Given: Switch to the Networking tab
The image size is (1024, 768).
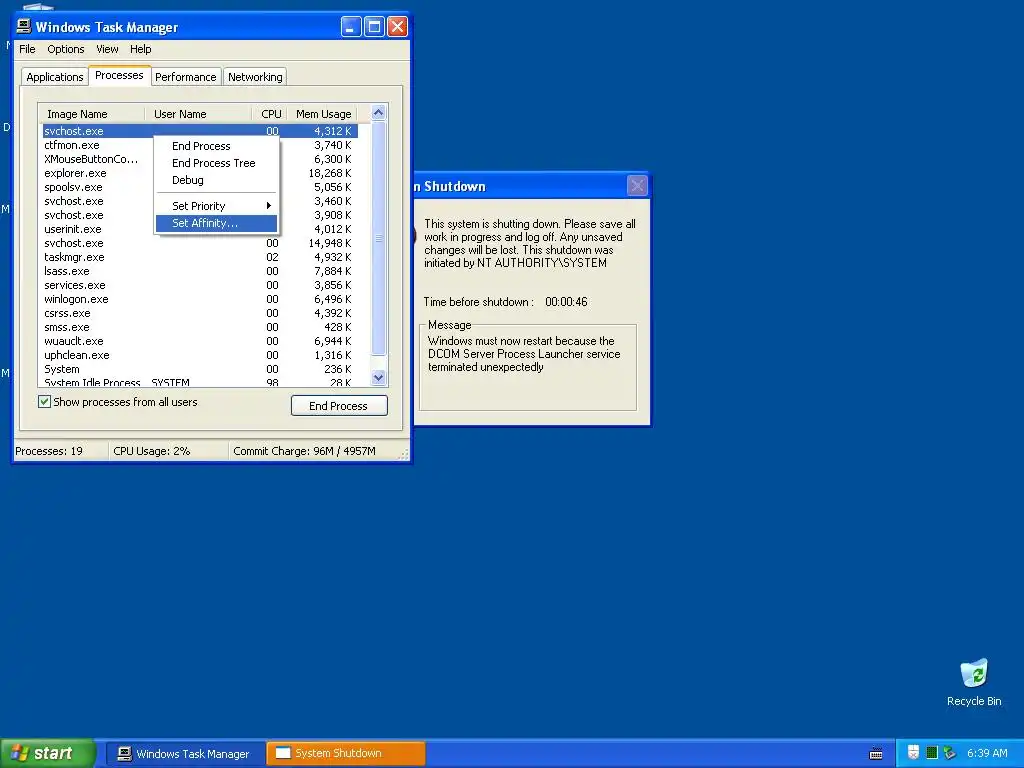Looking at the screenshot, I should click(255, 77).
